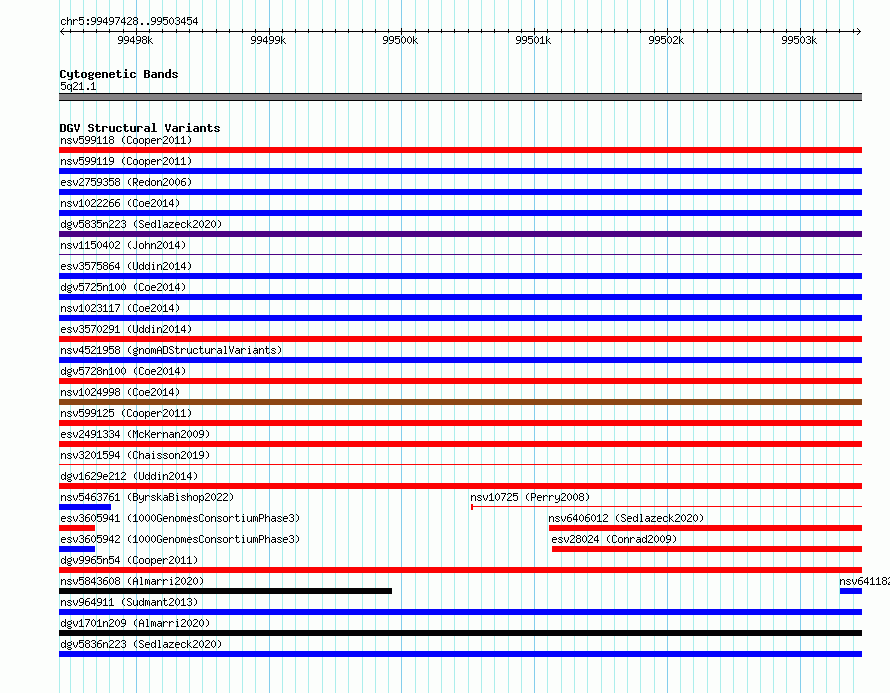This screenshot has height=693, width=890.
Task: Select dgv5725n100 (Coe2014) variant
Action: [123, 287]
